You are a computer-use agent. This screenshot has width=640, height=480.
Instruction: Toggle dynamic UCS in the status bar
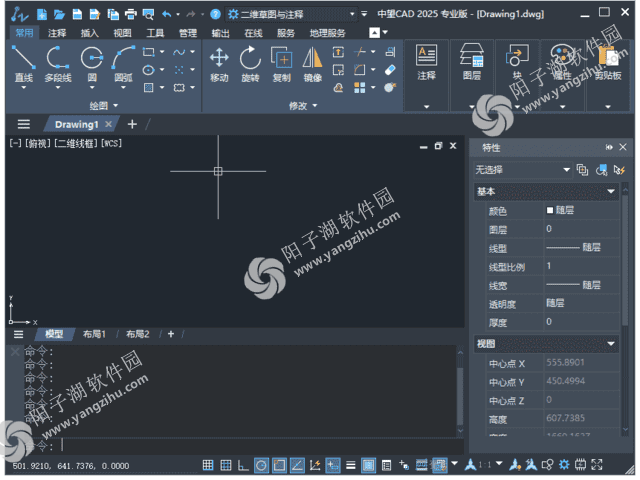click(315, 465)
